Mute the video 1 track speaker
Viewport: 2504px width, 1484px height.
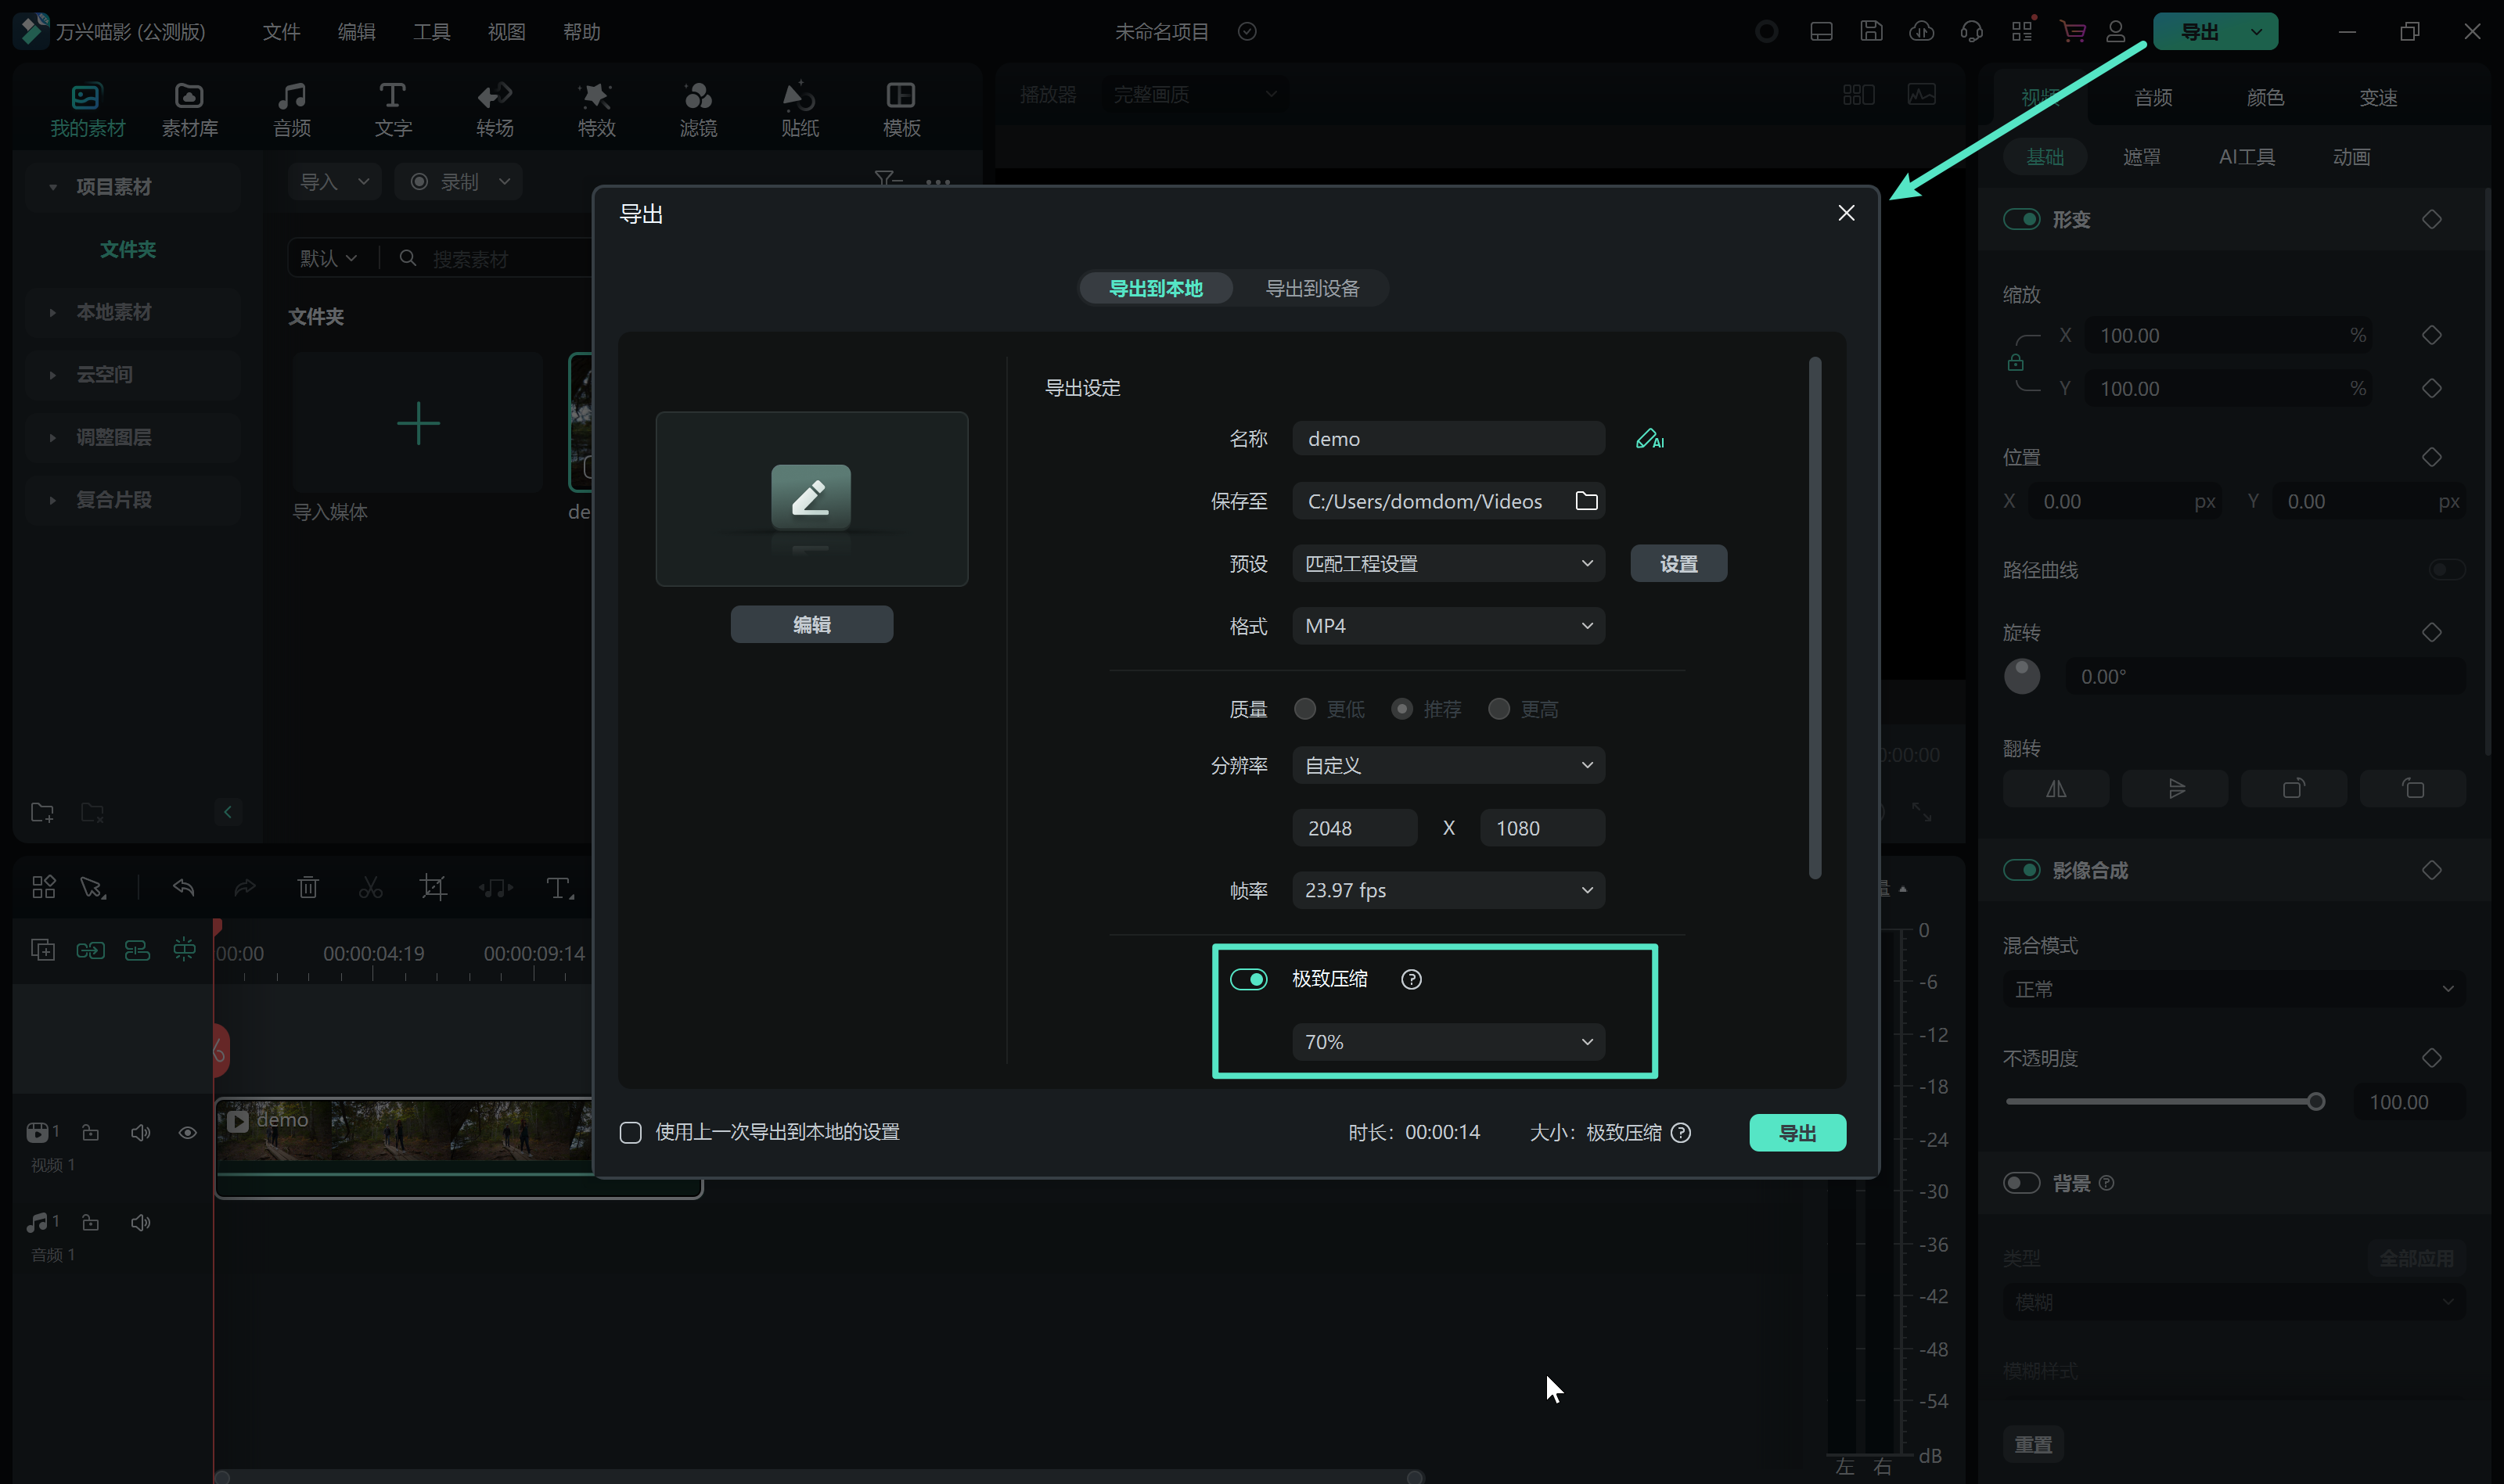(140, 1132)
